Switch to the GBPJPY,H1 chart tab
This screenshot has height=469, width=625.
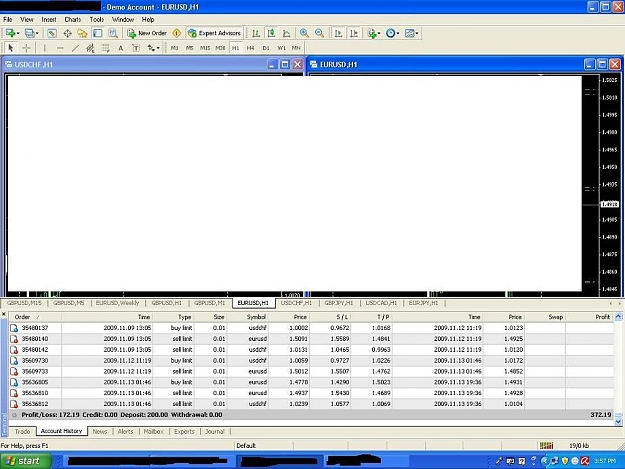point(339,303)
